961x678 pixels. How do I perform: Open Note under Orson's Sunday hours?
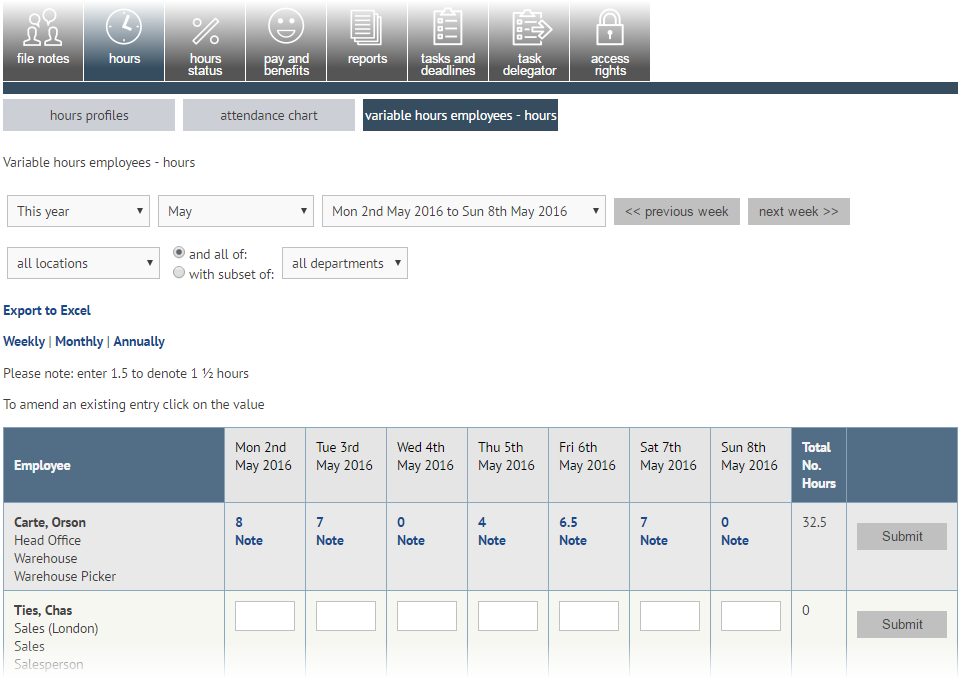tap(735, 540)
